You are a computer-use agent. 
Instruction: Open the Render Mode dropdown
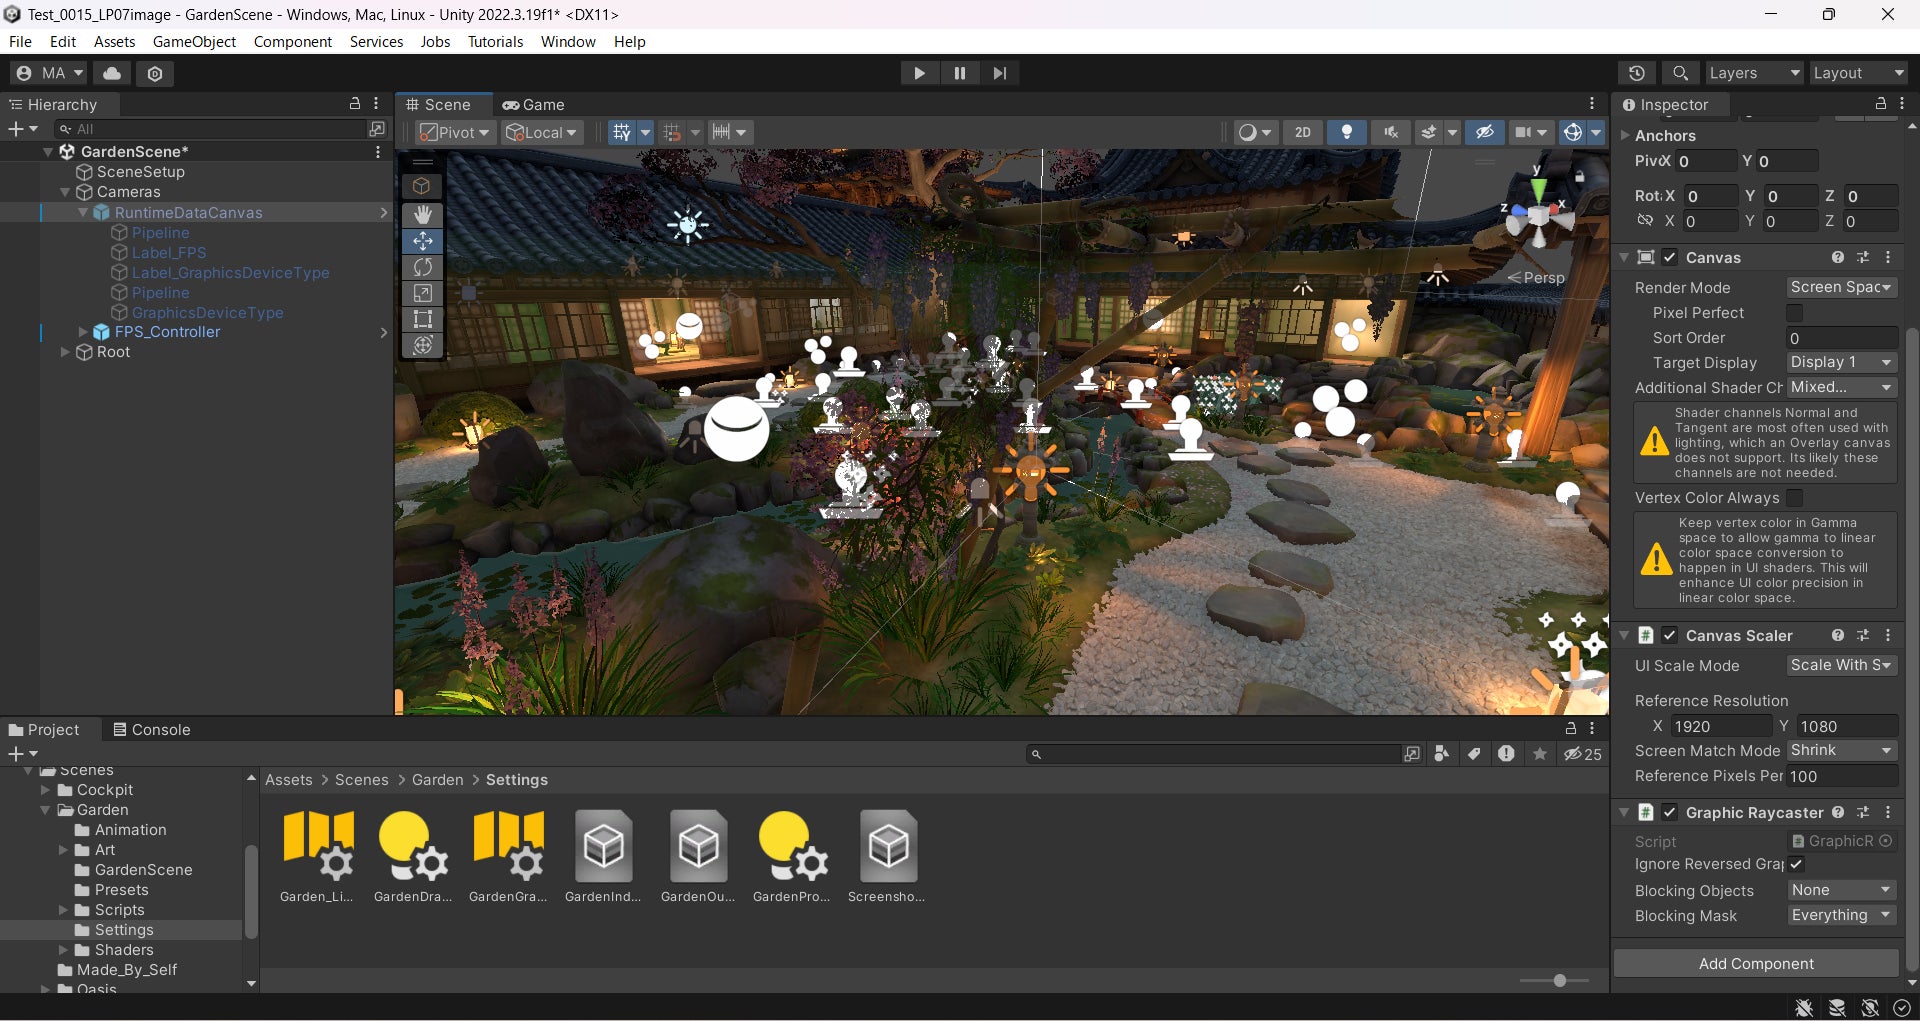(x=1841, y=287)
